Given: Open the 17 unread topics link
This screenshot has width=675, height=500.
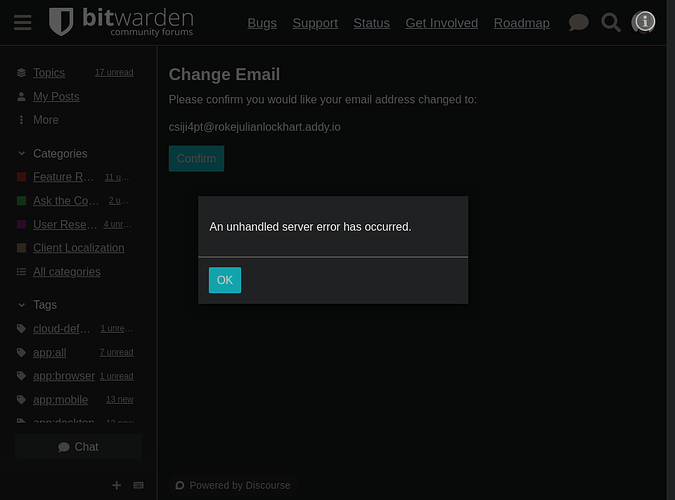Looking at the screenshot, I should pyautogui.click(x=114, y=72).
